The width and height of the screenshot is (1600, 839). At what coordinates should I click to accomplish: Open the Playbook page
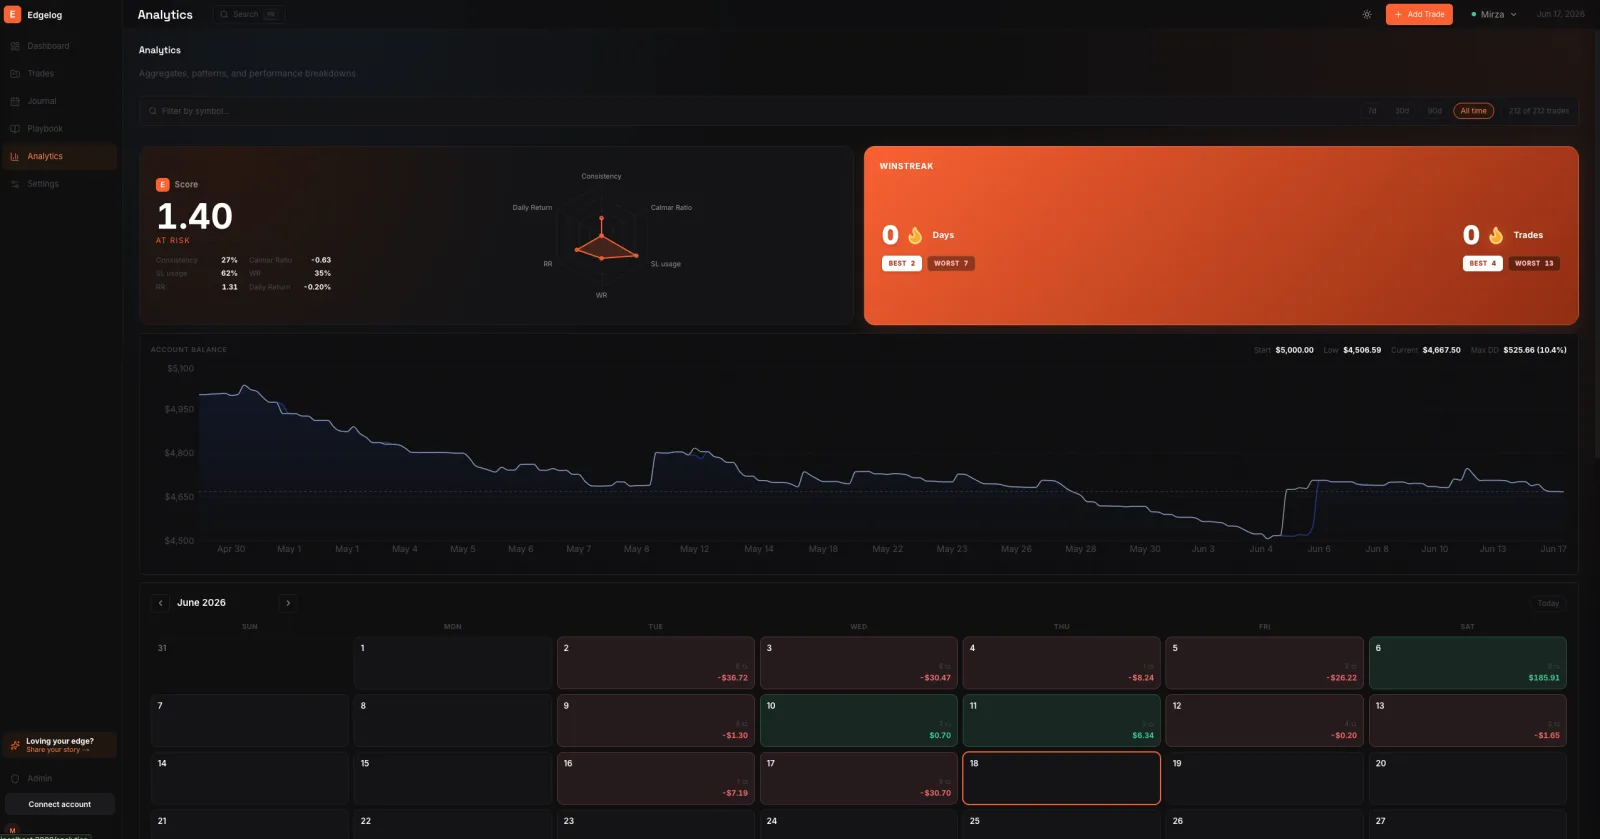(60, 129)
